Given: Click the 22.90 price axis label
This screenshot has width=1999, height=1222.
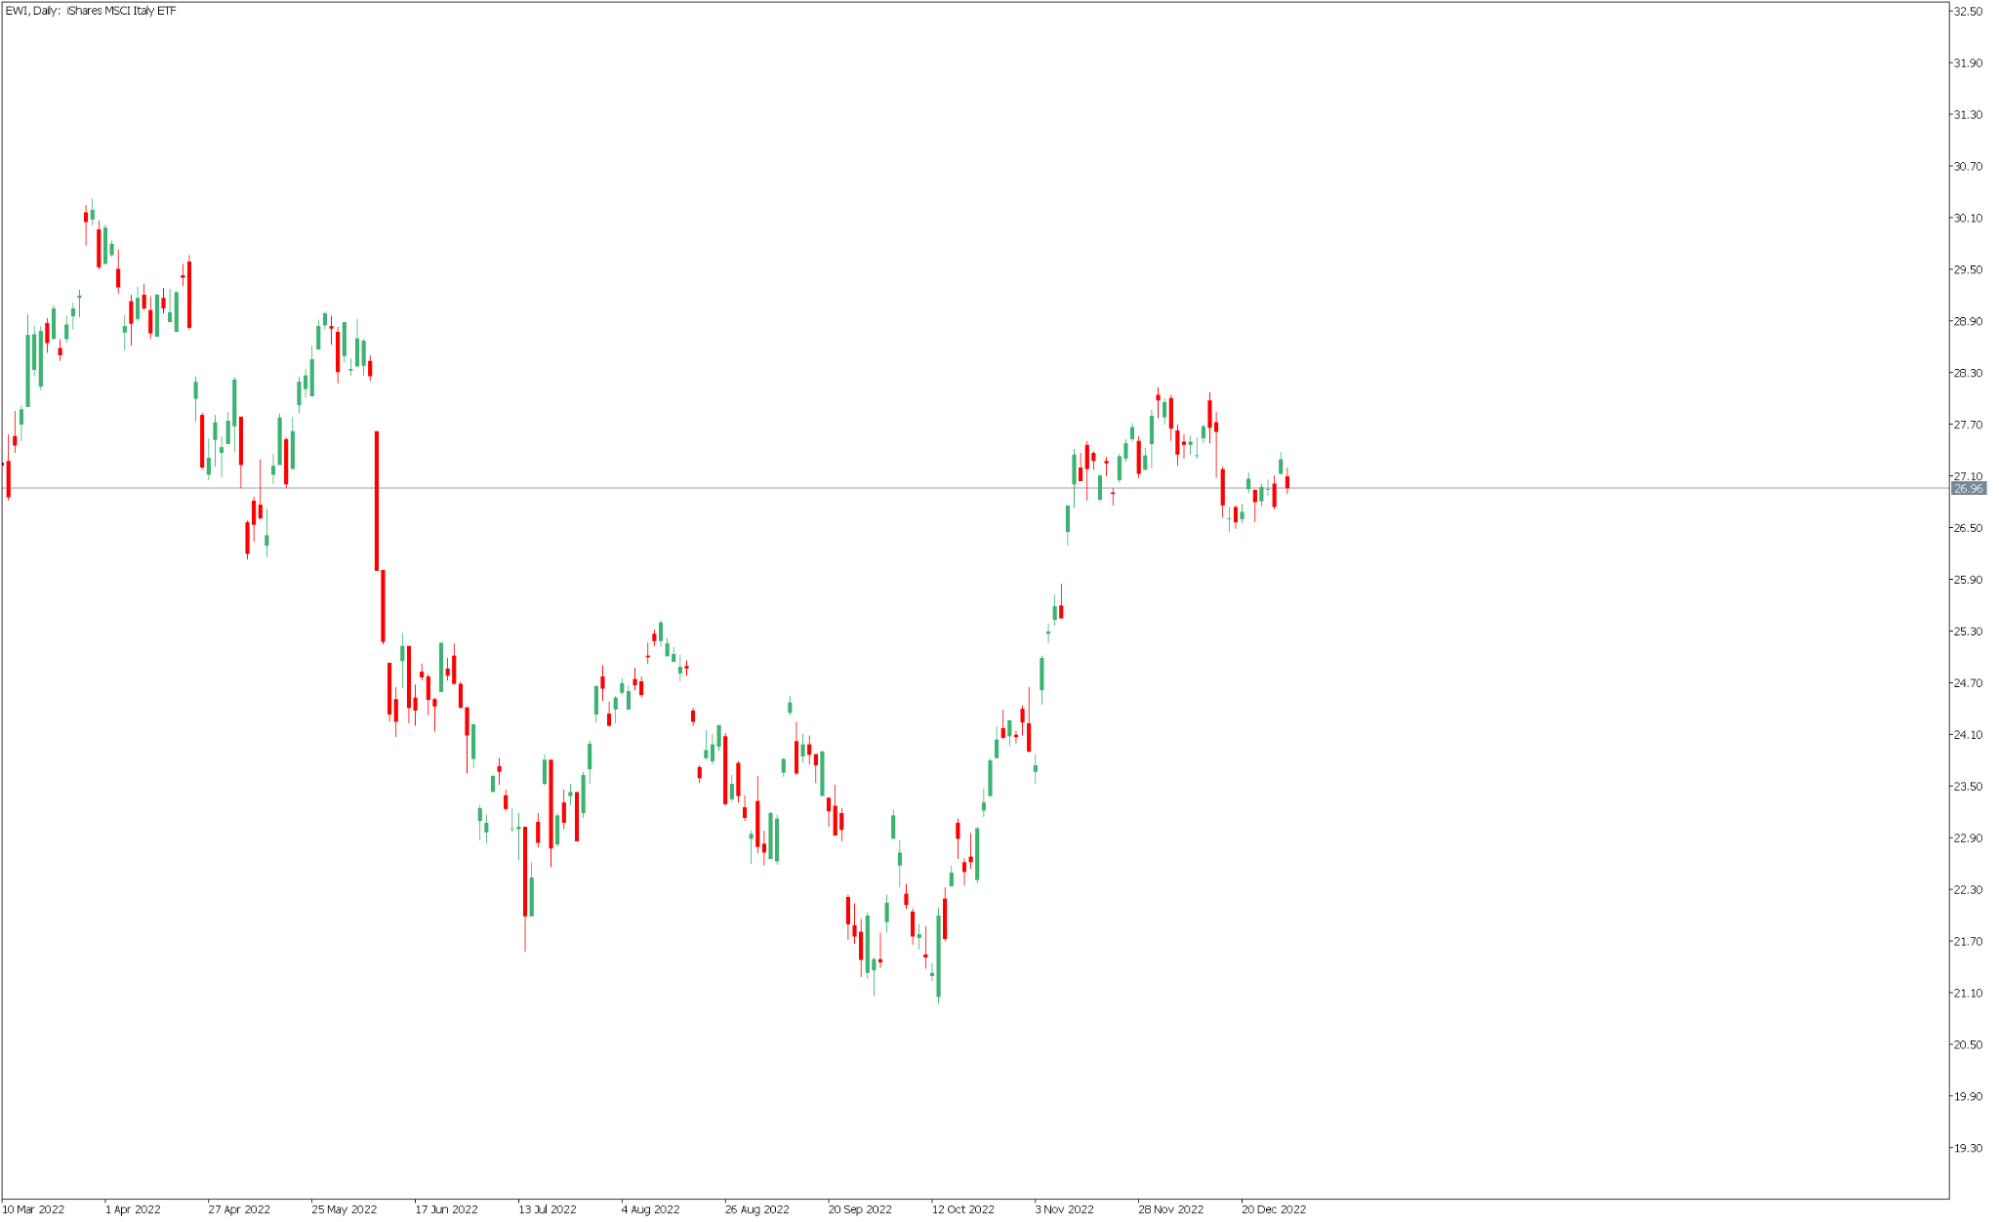Looking at the screenshot, I should click(1968, 838).
